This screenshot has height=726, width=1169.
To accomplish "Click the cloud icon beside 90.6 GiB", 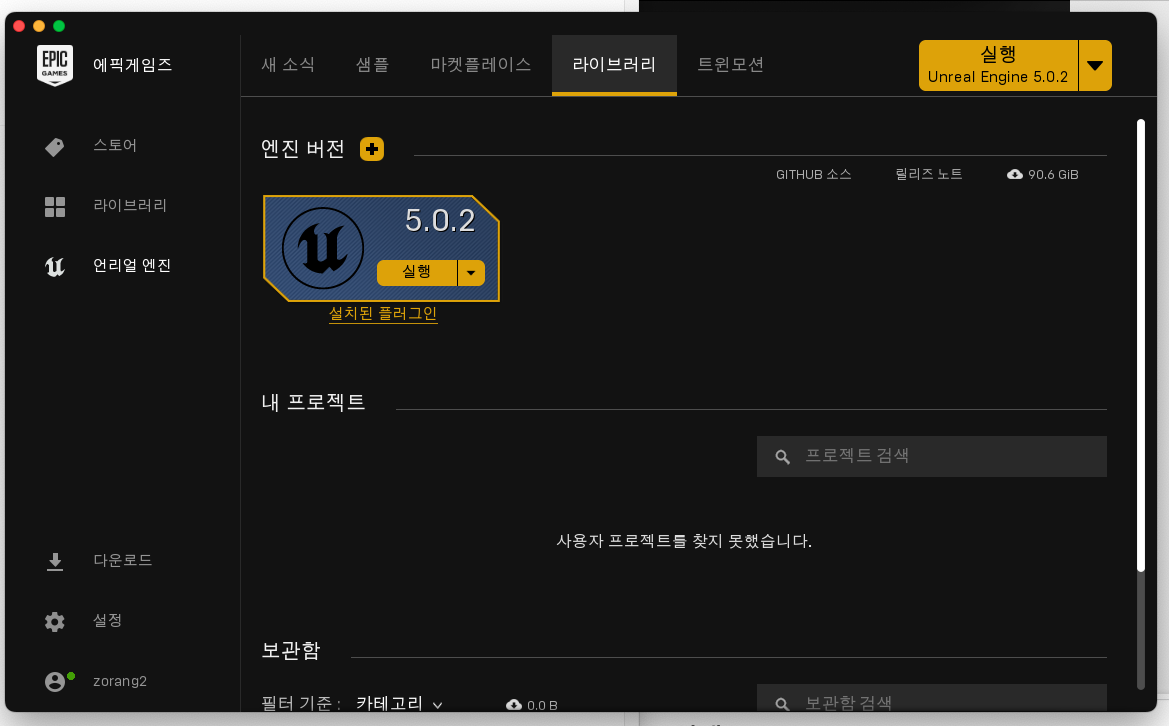I will coord(1015,174).
